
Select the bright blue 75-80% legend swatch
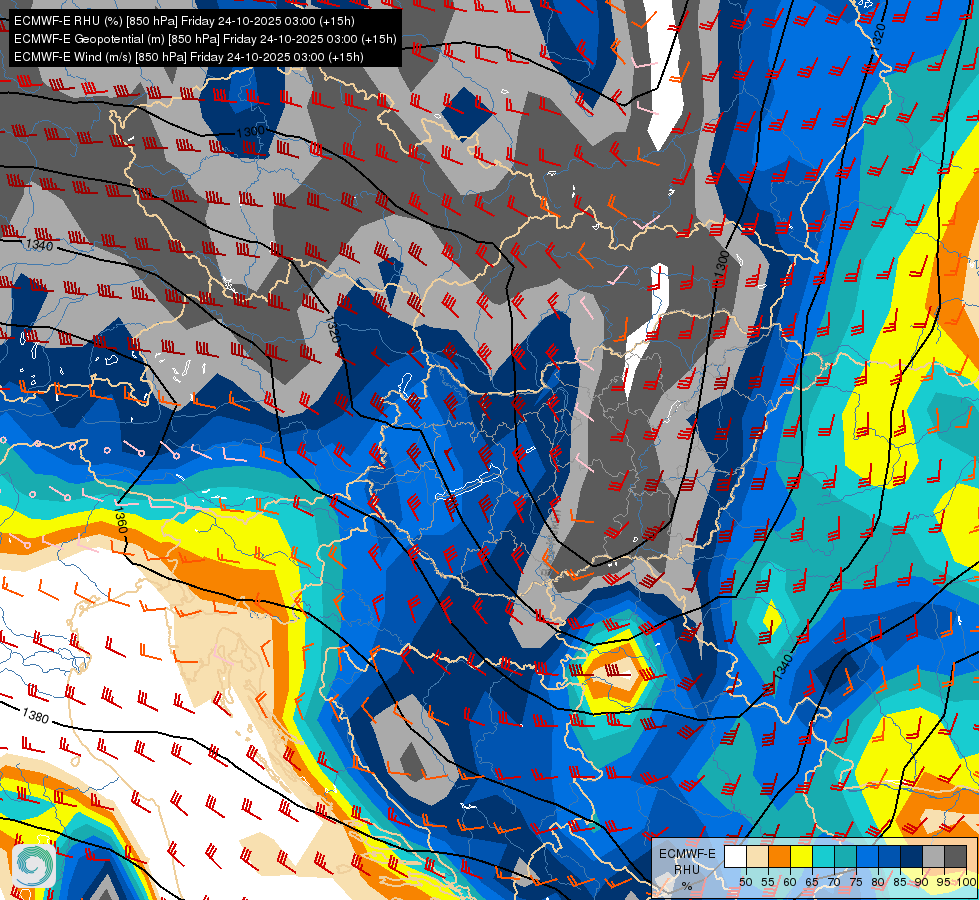868,856
